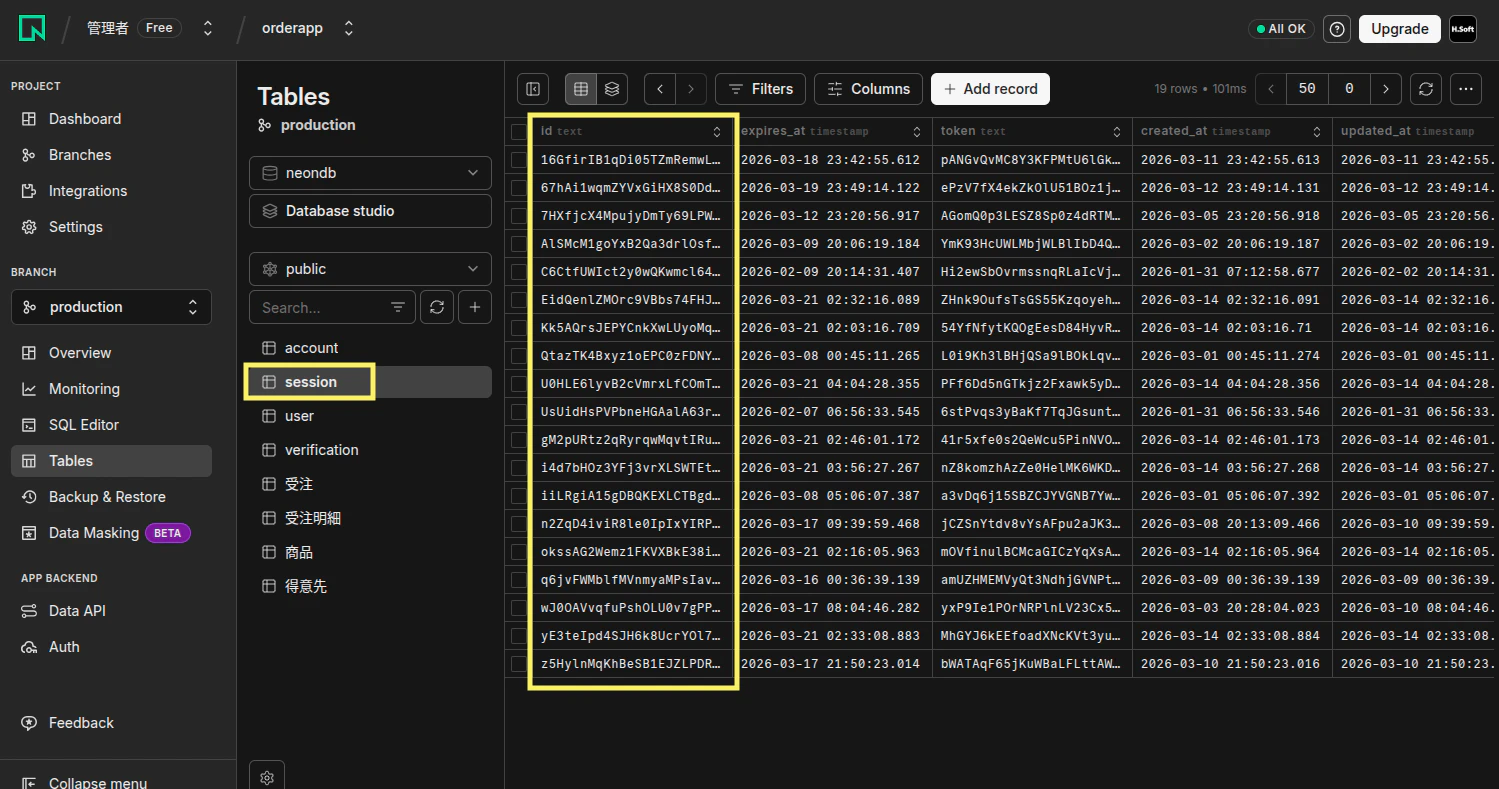Click the offset field showing 0
1499x789 pixels.
tap(1349, 89)
